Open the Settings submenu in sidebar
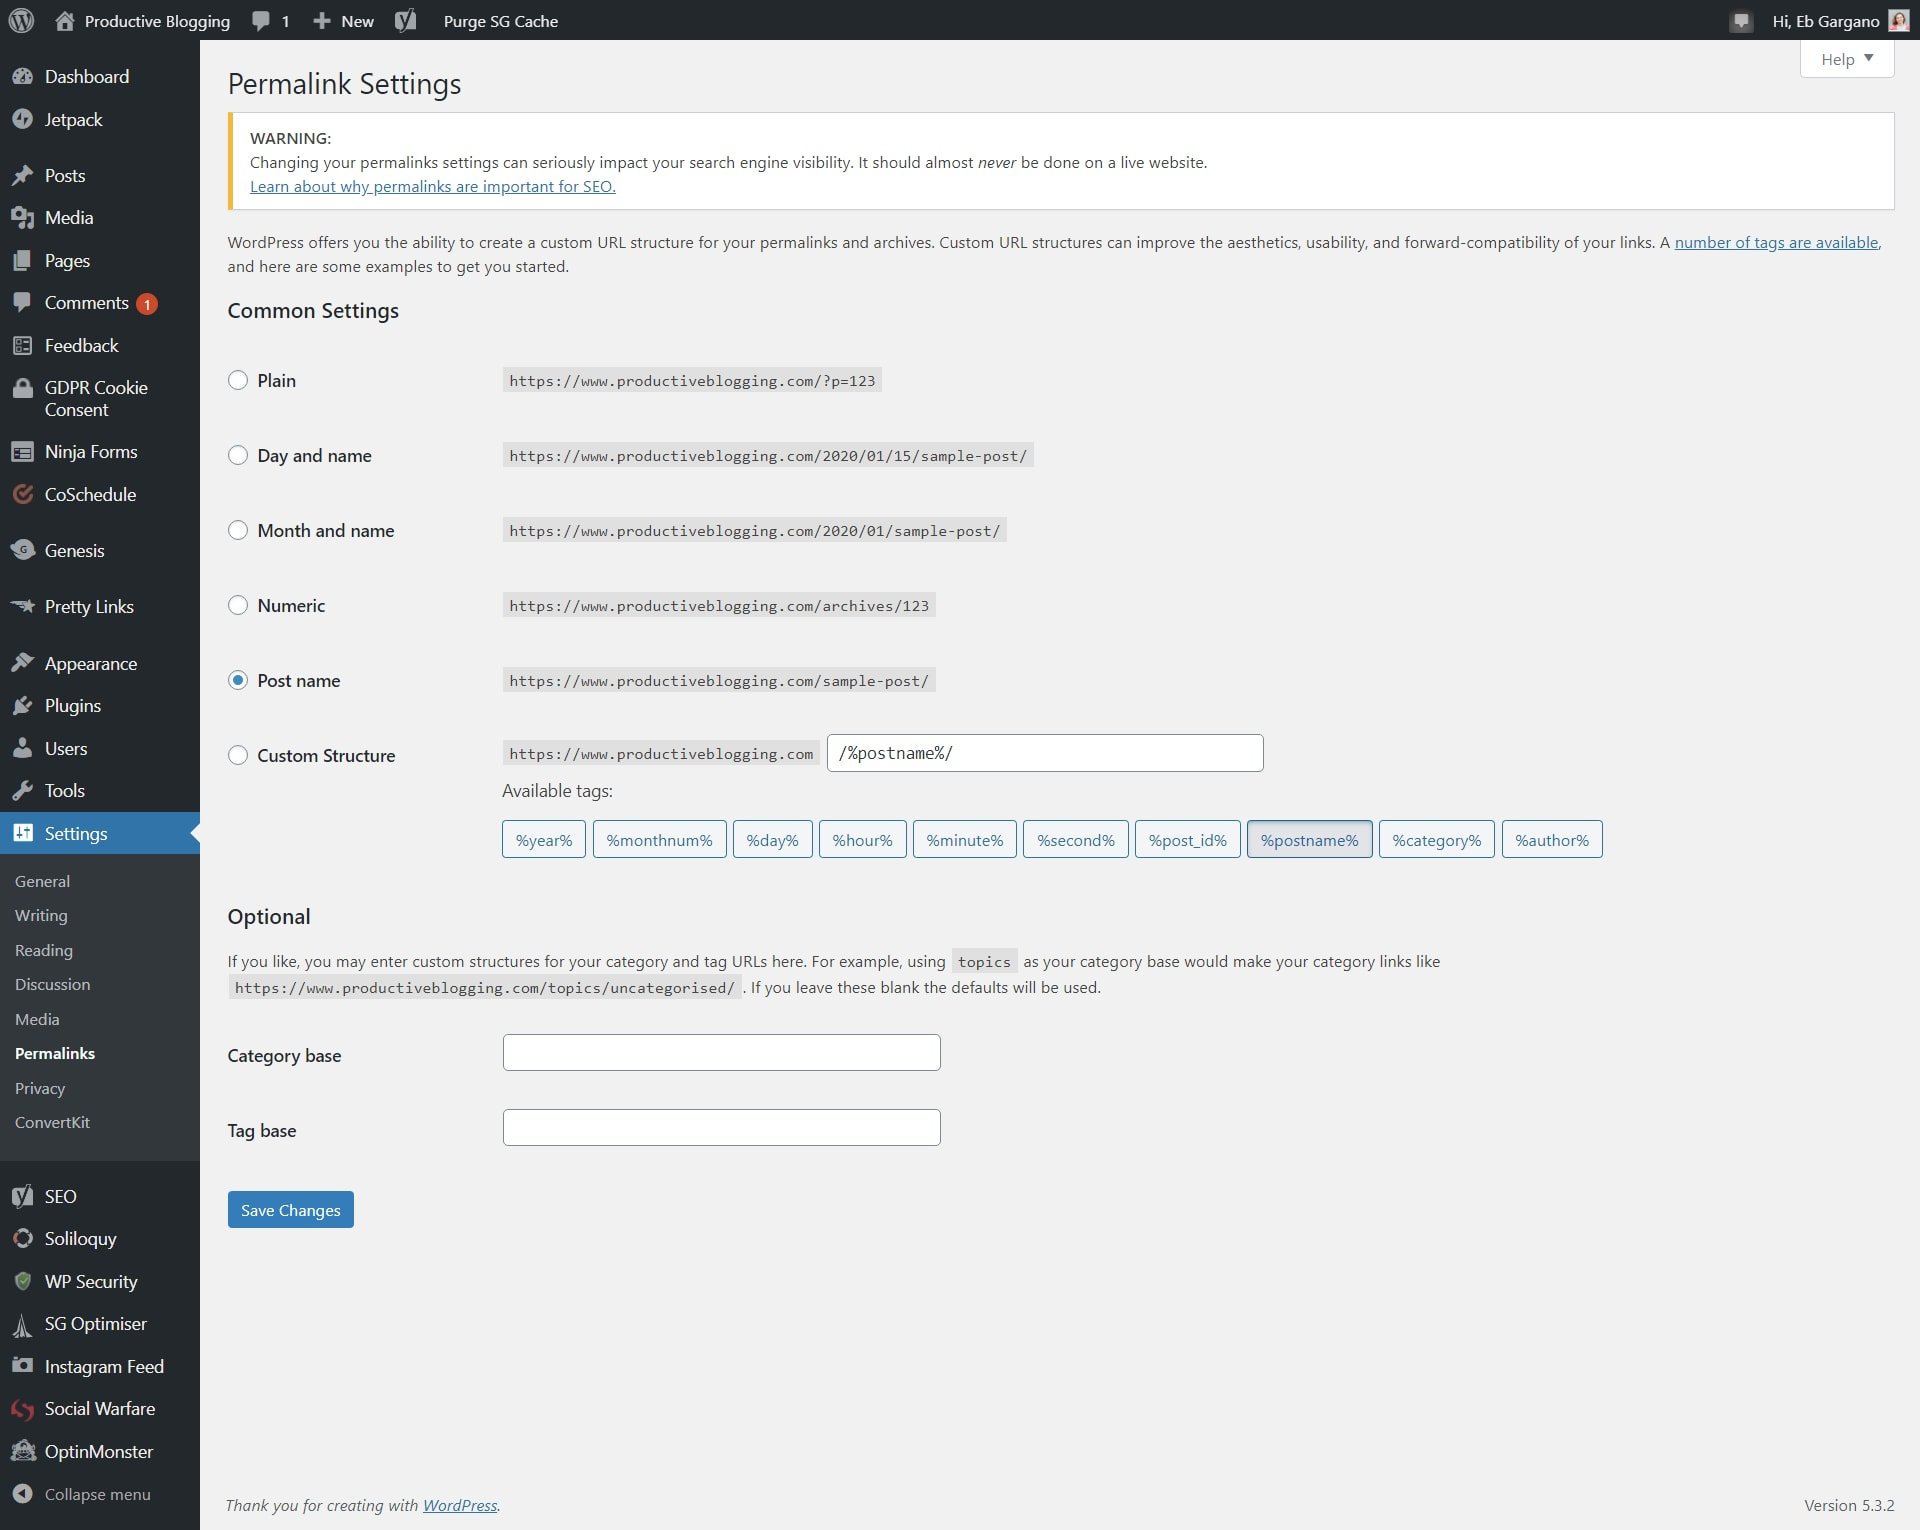Viewport: 1920px width, 1530px height. coord(75,832)
